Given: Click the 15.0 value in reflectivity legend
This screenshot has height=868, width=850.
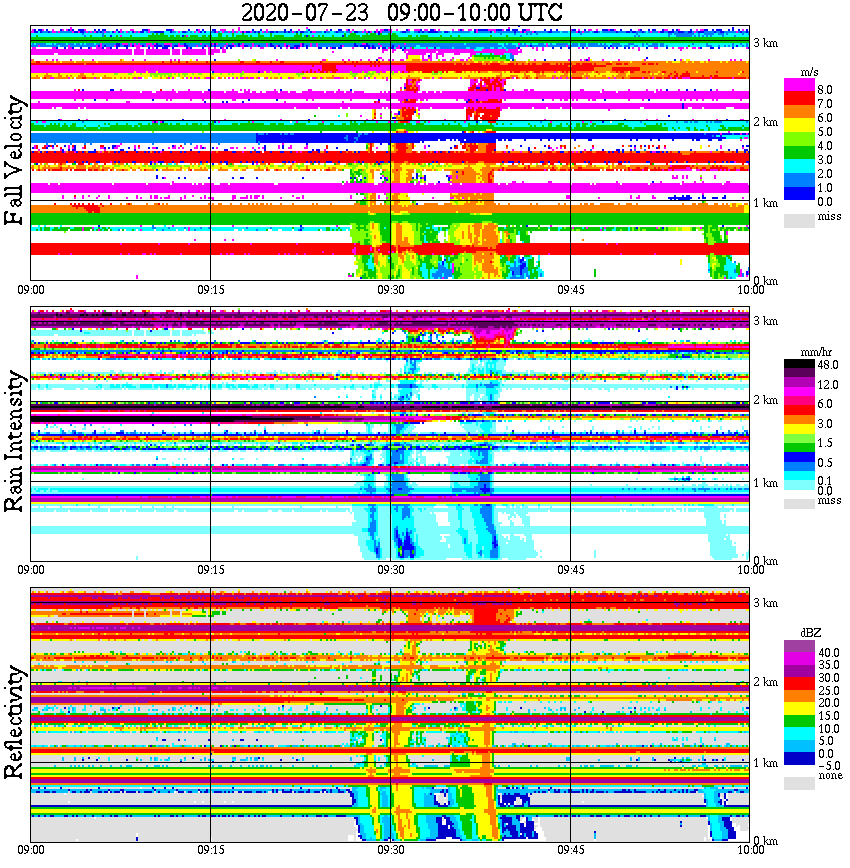Looking at the screenshot, I should click(x=829, y=716).
